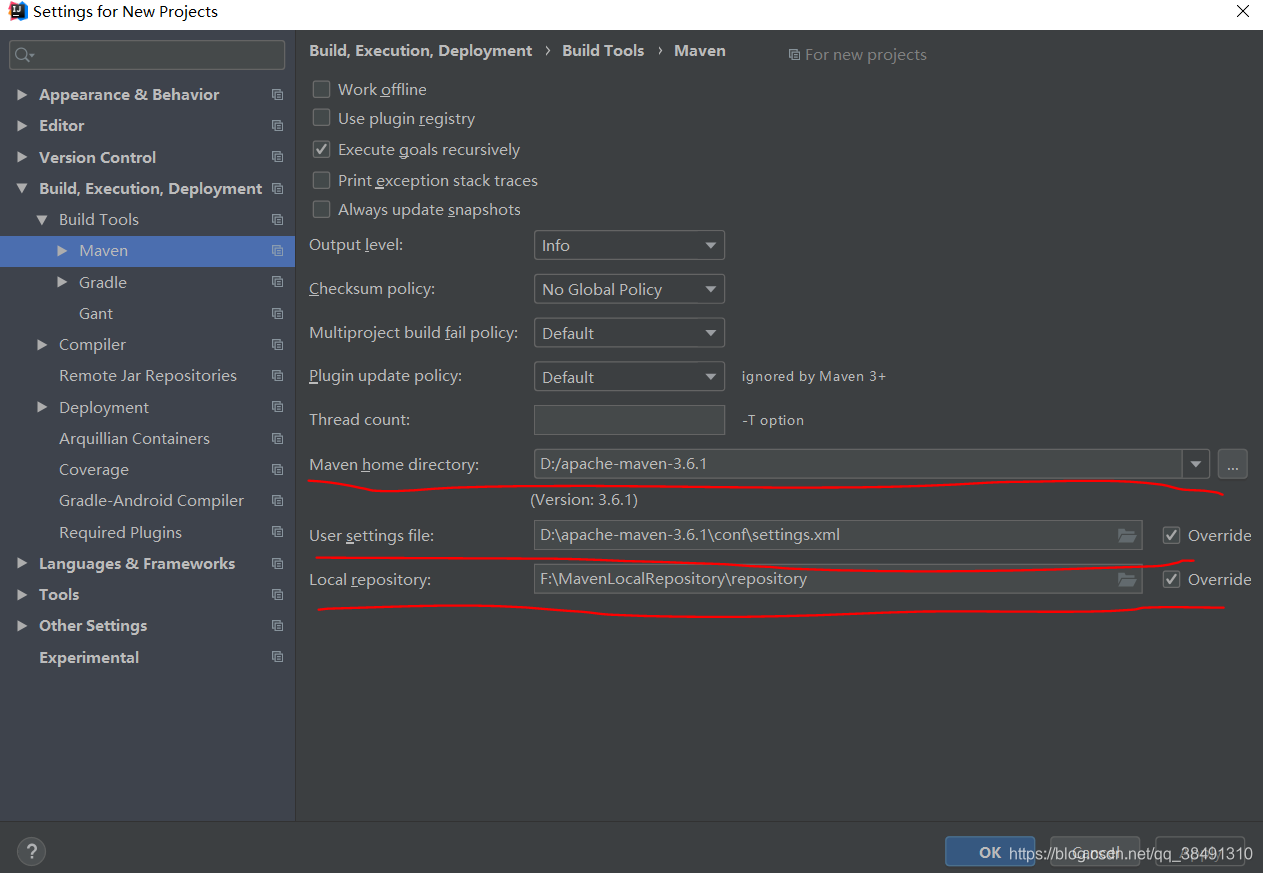Select Remote Jar Repositories settings
Screen dimensions: 1263x873
(x=148, y=376)
